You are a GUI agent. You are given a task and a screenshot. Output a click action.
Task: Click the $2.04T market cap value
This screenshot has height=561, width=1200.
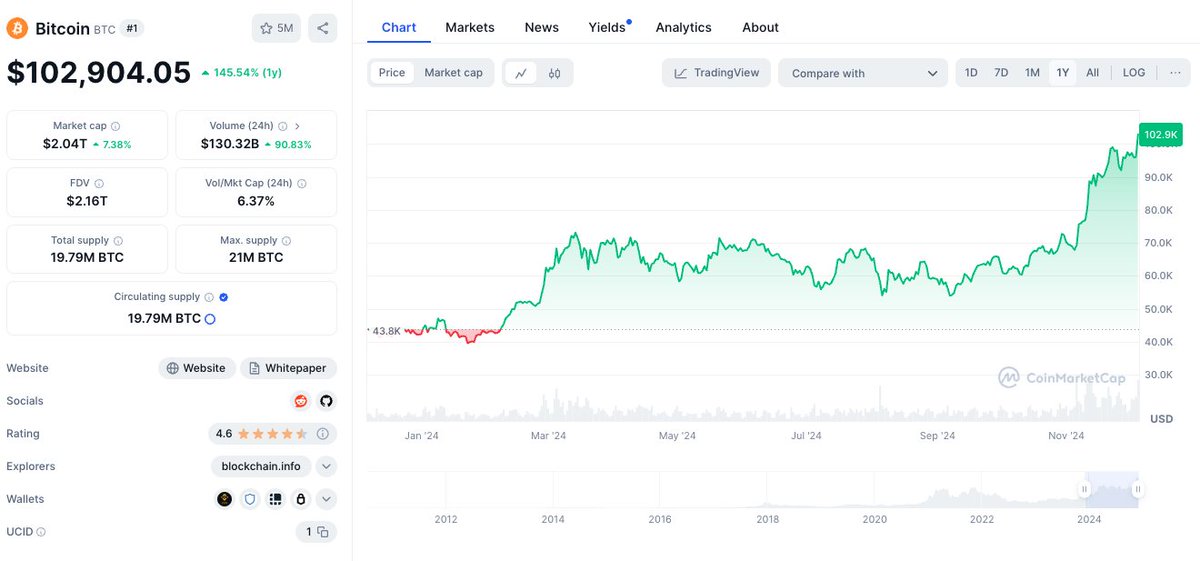(x=65, y=144)
